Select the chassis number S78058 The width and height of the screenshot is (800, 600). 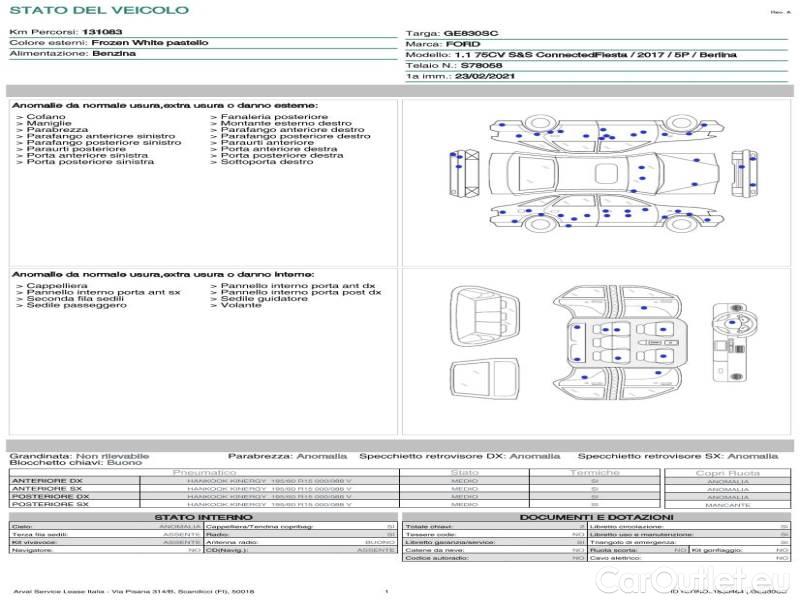click(x=482, y=66)
